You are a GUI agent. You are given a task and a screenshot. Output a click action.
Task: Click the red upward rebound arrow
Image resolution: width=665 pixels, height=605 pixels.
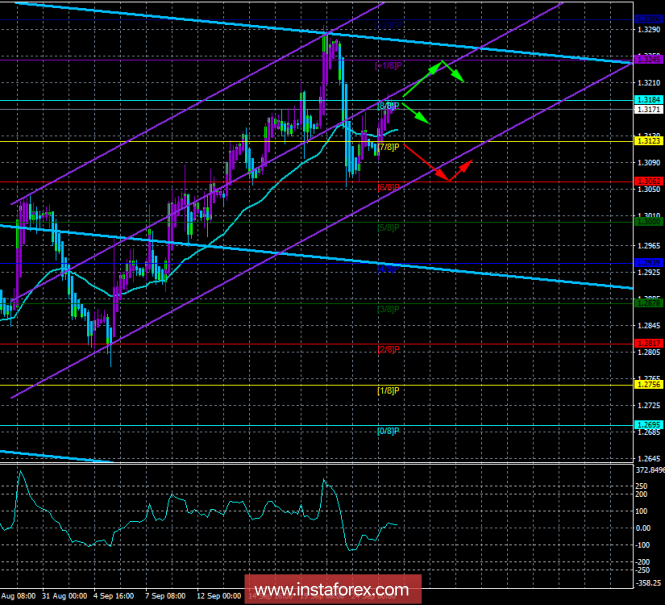(461, 169)
